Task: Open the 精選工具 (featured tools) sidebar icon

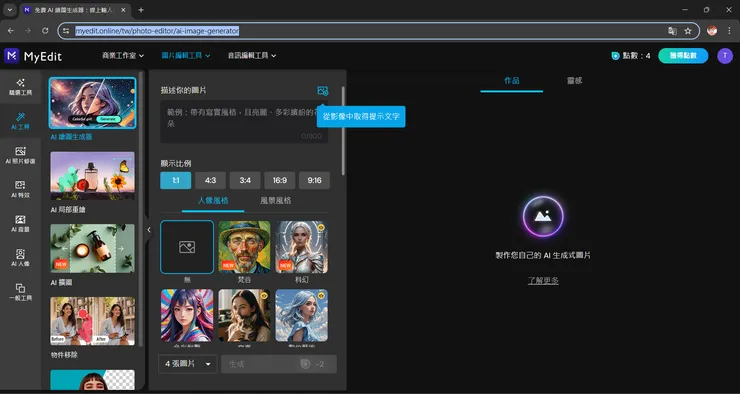Action: pyautogui.click(x=20, y=87)
